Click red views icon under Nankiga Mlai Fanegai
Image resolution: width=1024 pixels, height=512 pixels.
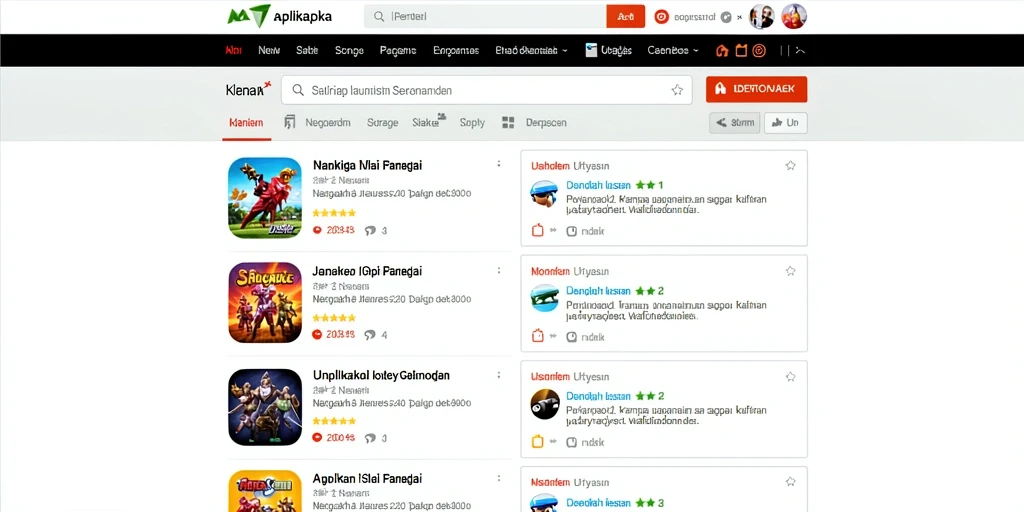pos(318,231)
